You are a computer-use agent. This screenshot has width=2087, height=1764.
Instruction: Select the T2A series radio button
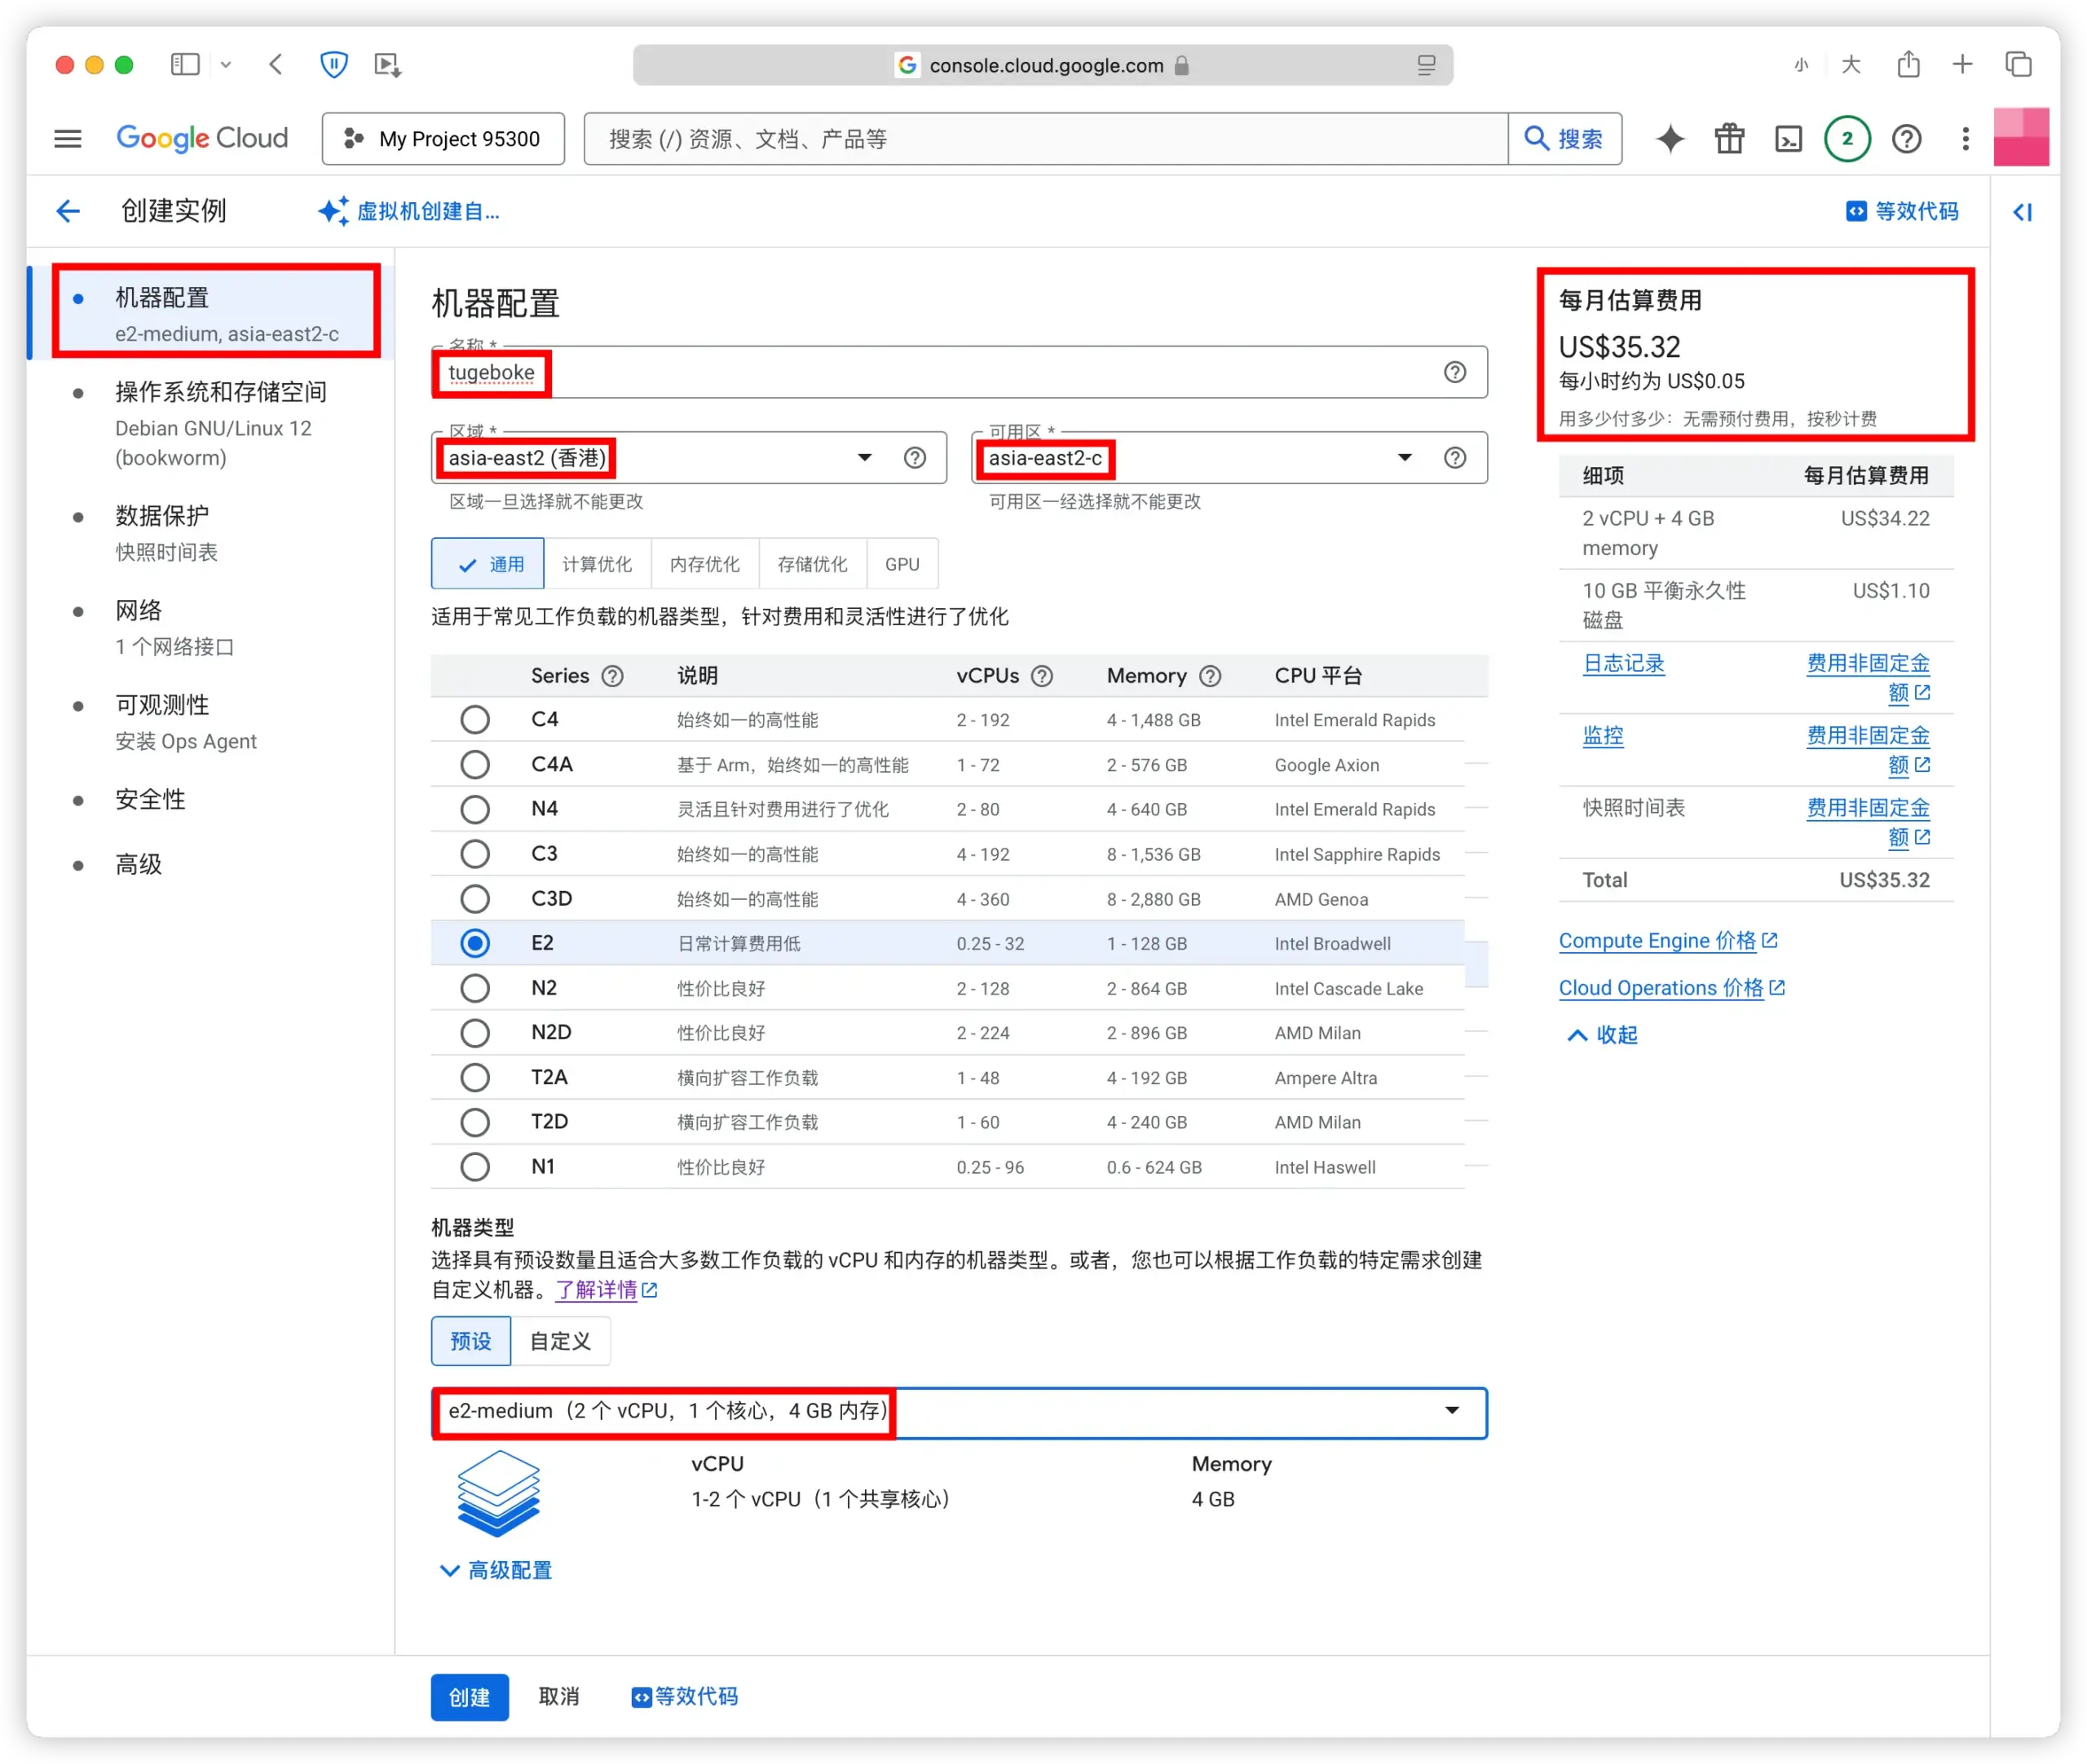[474, 1077]
